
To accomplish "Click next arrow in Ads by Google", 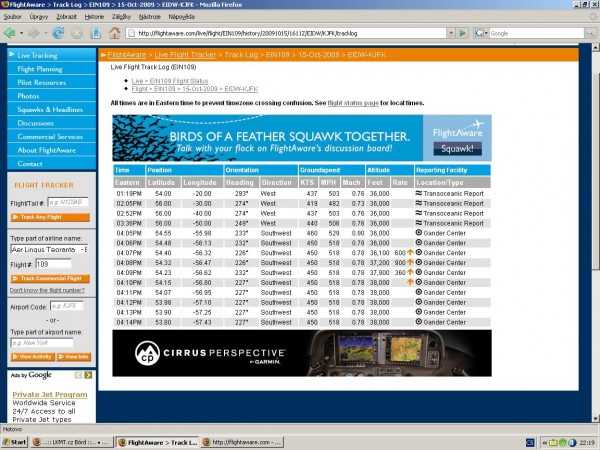I will tap(88, 375).
